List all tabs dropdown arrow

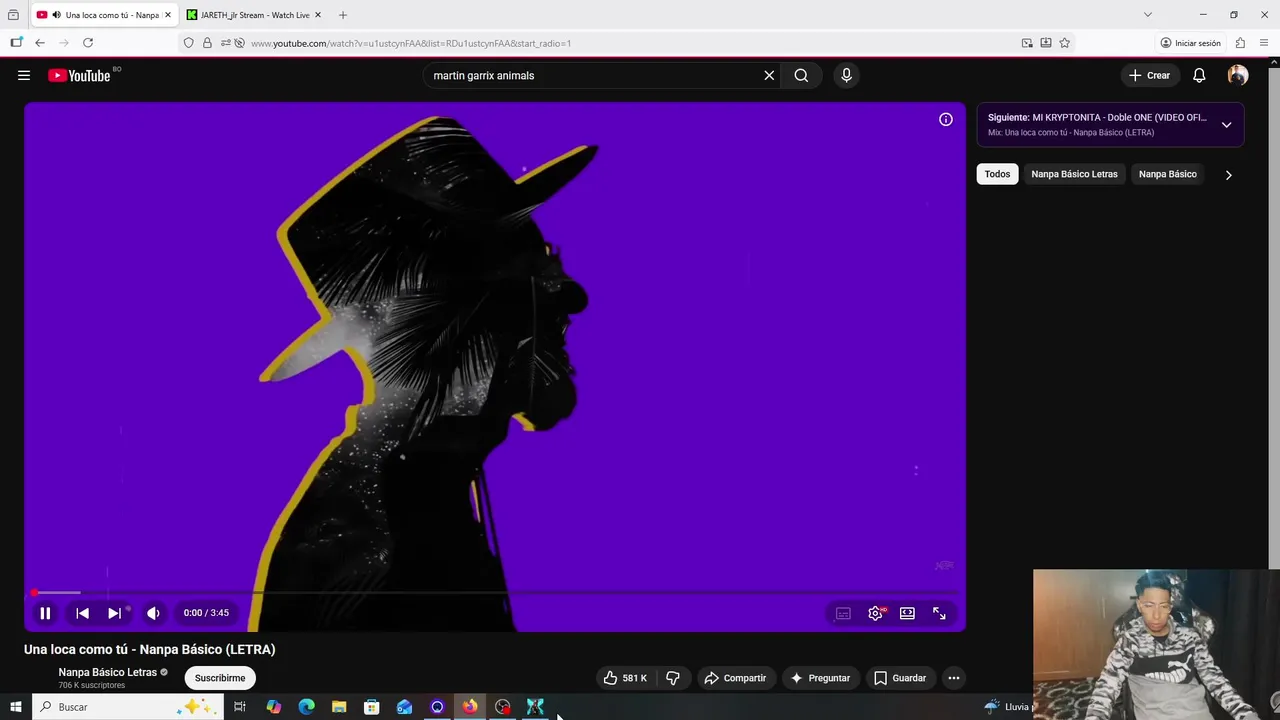coord(1148,15)
